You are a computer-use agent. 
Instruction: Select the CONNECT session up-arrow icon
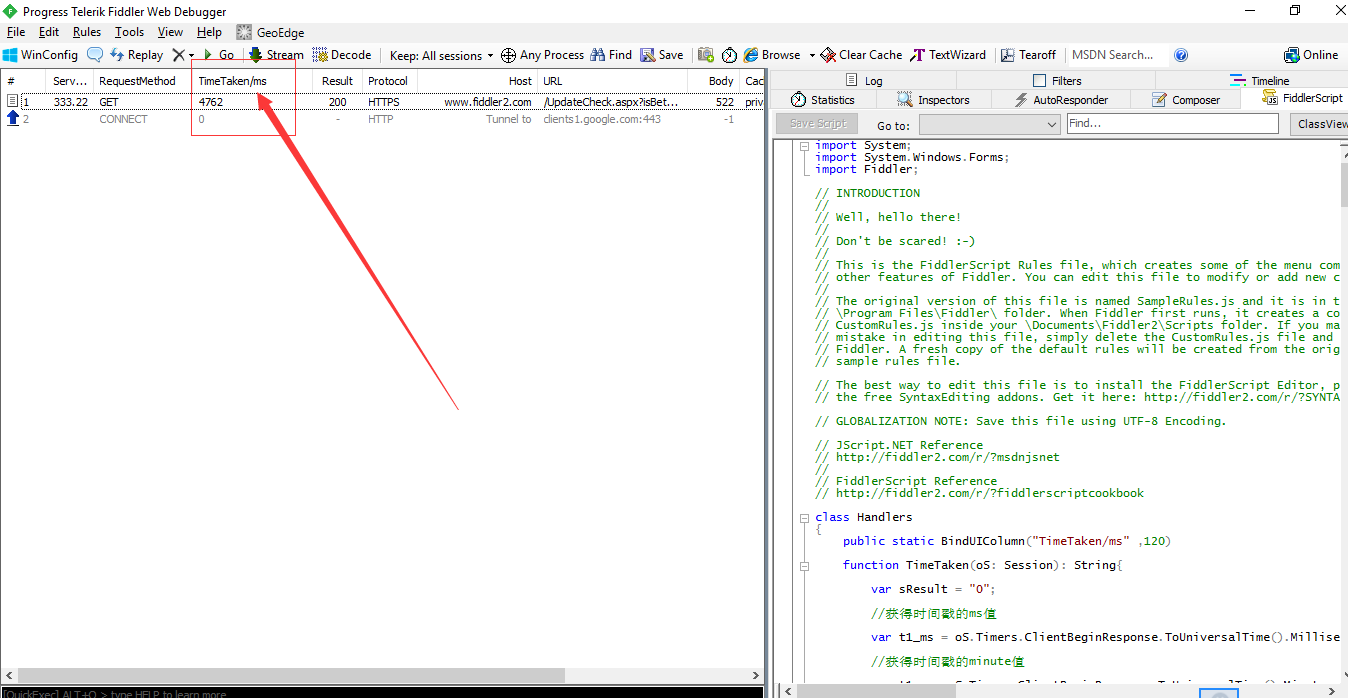click(x=13, y=118)
